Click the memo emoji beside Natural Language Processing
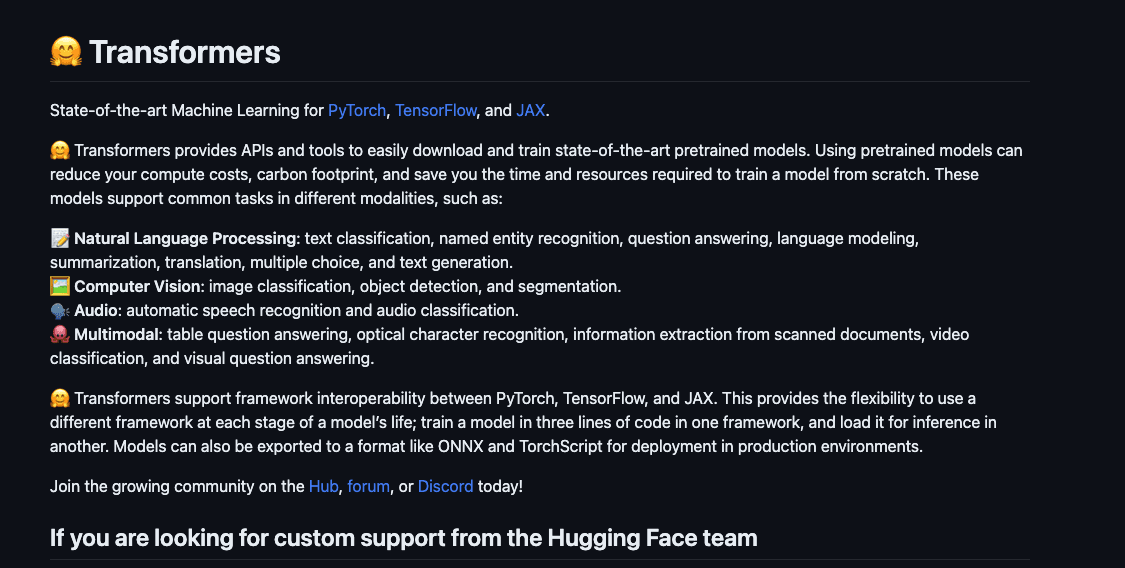The width and height of the screenshot is (1125, 568). tap(60, 239)
